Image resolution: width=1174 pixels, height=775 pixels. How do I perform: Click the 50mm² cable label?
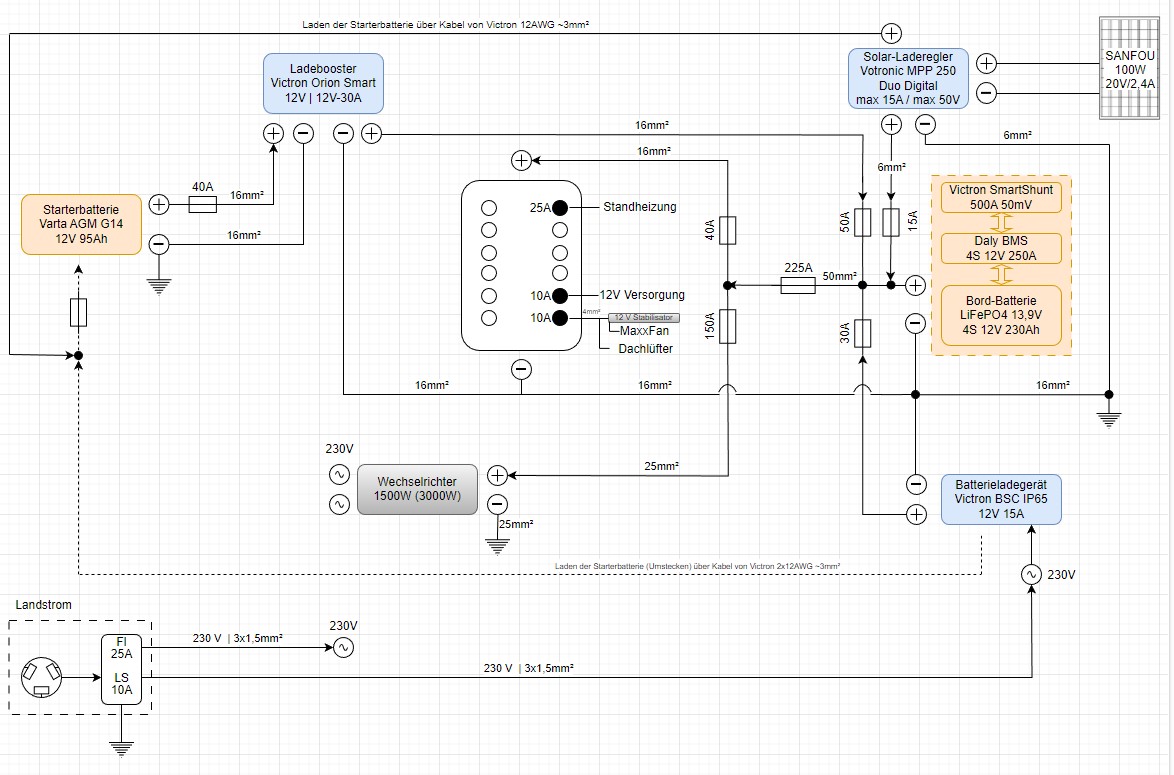point(839,276)
